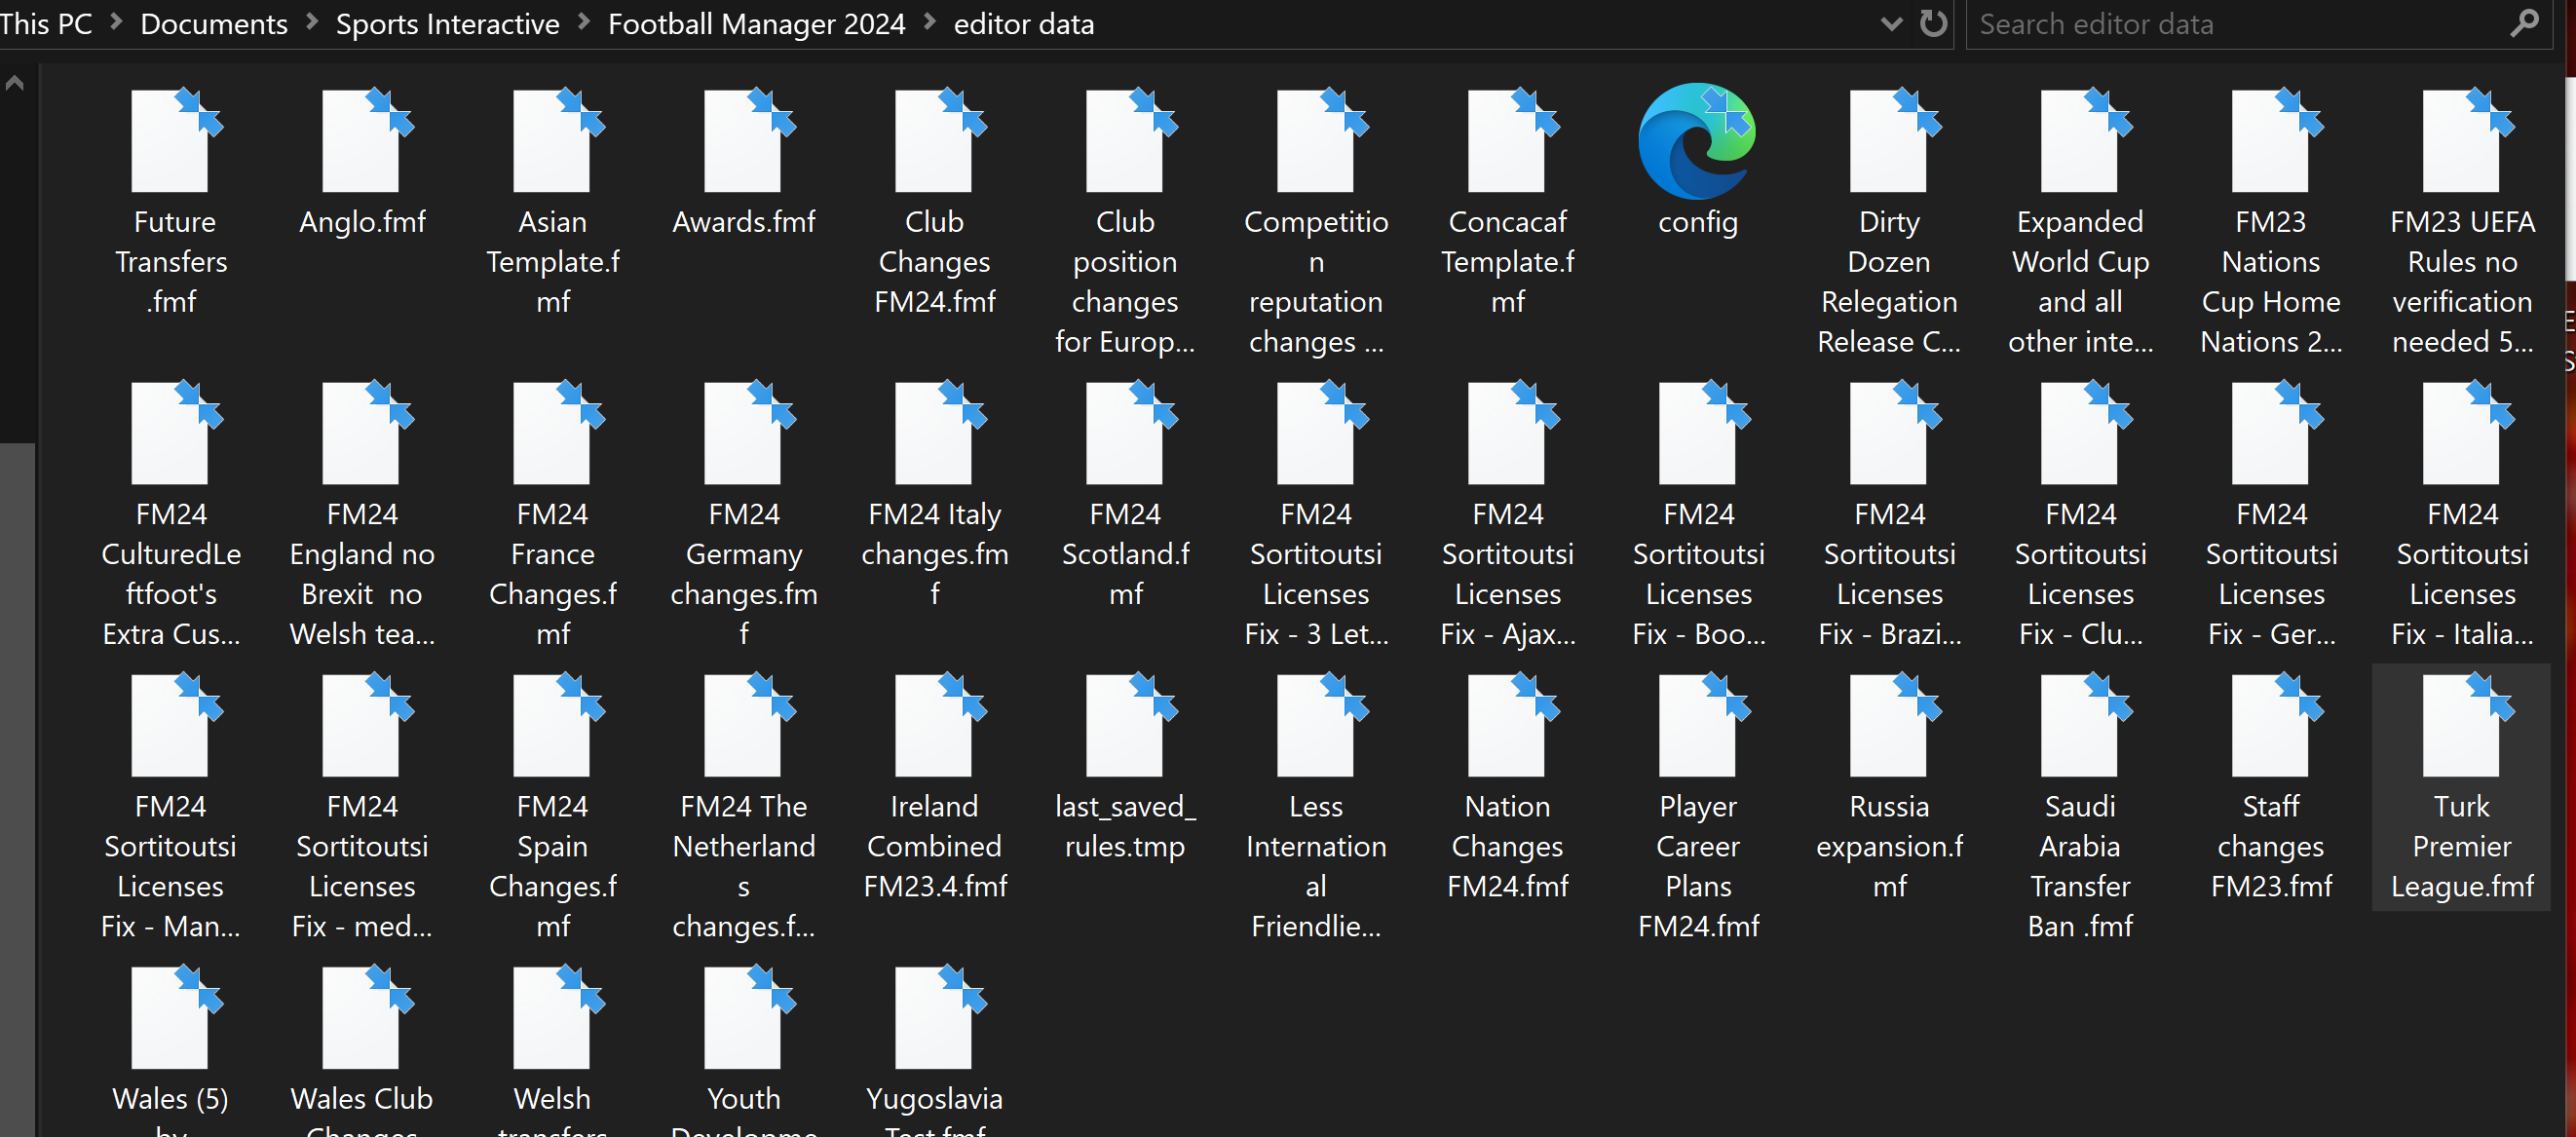Select Staff changes FM23.fmf file name
Image resolution: width=2576 pixels, height=1137 pixels.
tap(2271, 846)
